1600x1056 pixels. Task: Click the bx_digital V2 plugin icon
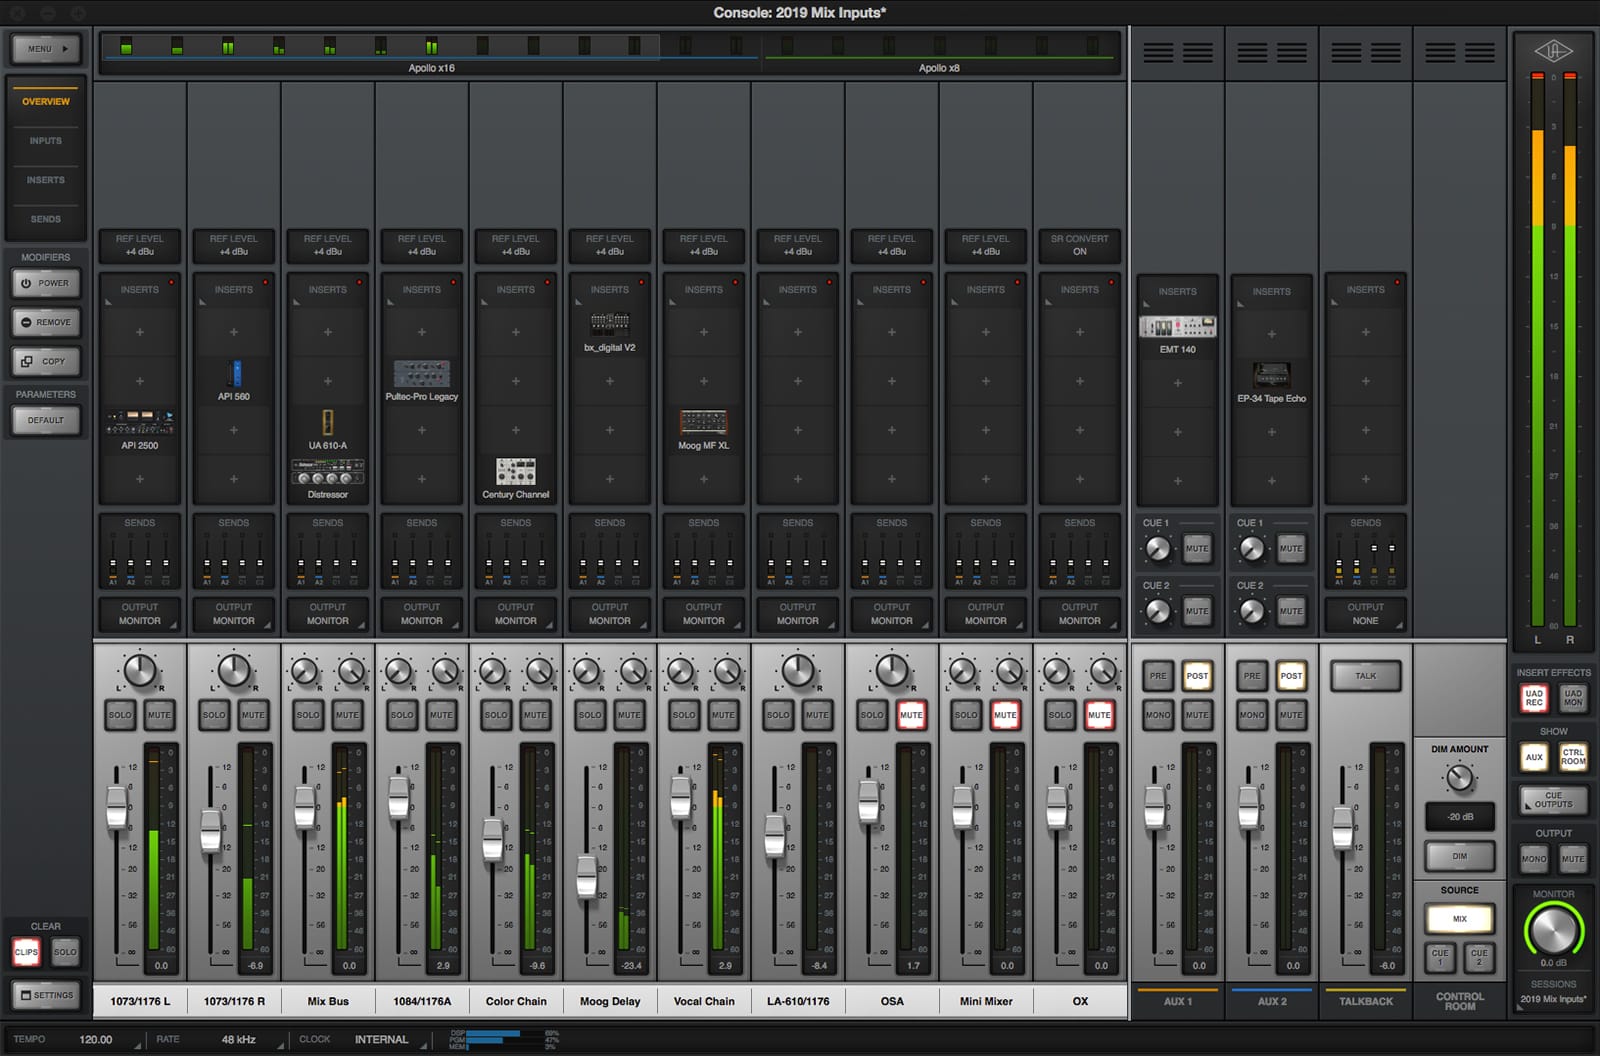(x=610, y=325)
